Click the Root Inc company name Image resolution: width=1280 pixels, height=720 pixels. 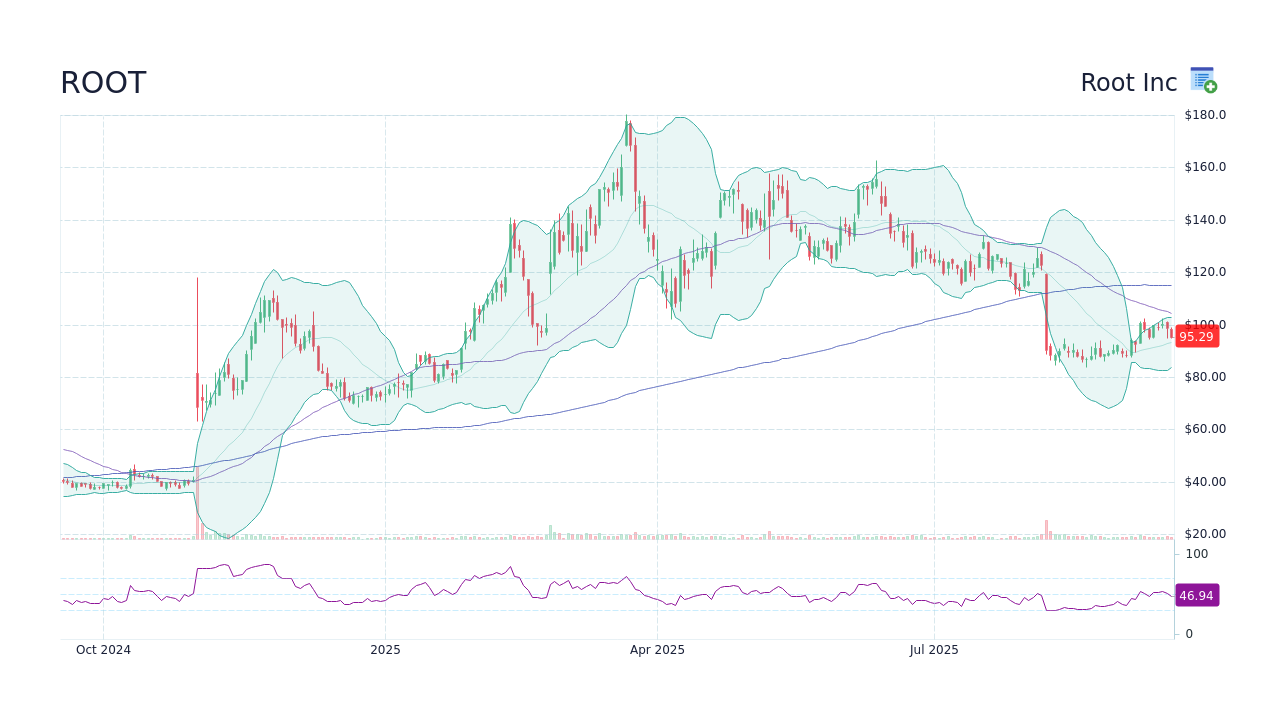[x=1128, y=82]
